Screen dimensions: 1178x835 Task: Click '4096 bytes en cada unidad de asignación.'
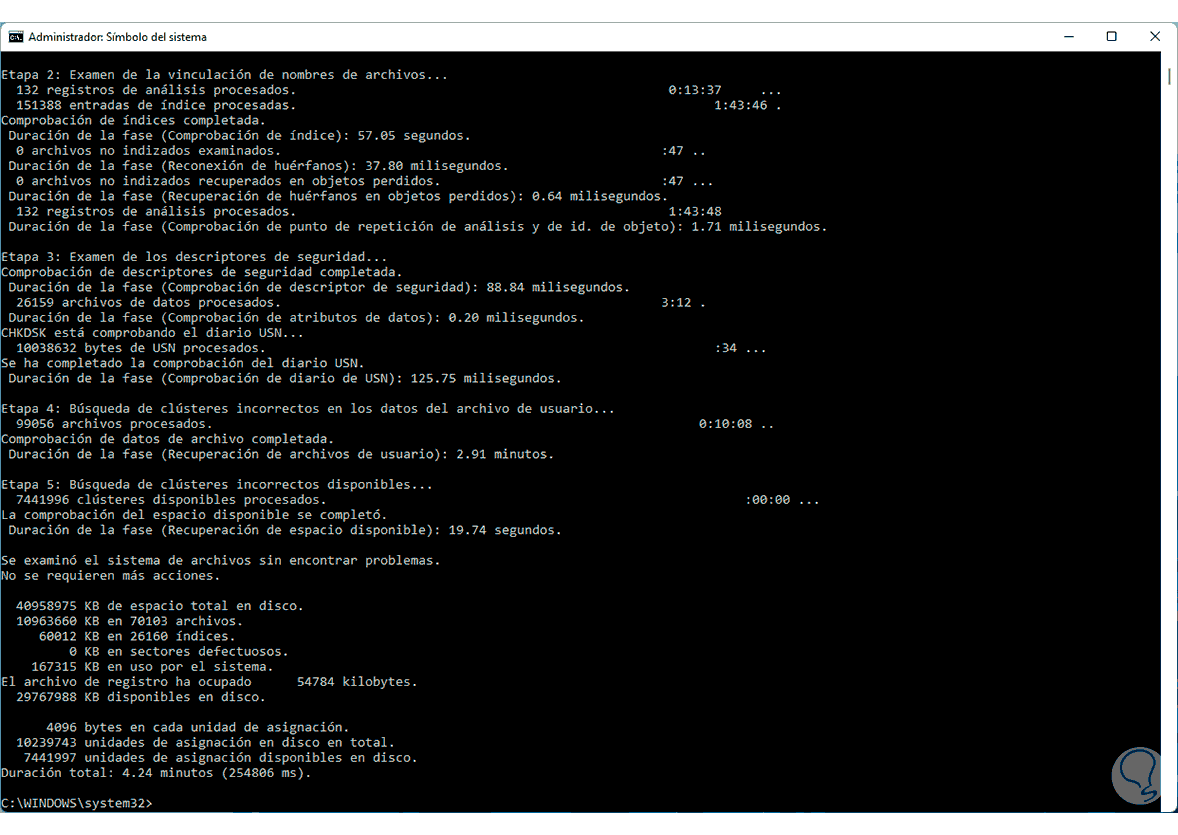[198, 728]
